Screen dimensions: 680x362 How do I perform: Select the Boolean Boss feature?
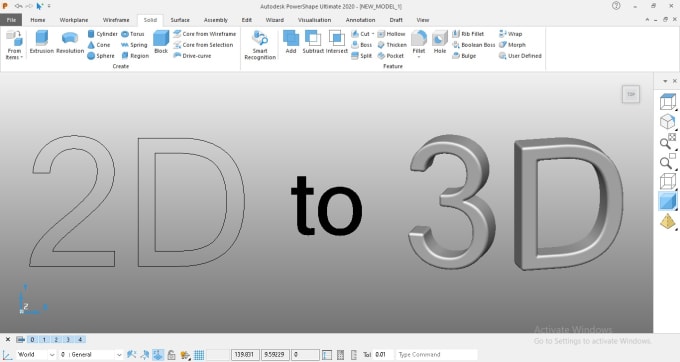(x=474, y=45)
